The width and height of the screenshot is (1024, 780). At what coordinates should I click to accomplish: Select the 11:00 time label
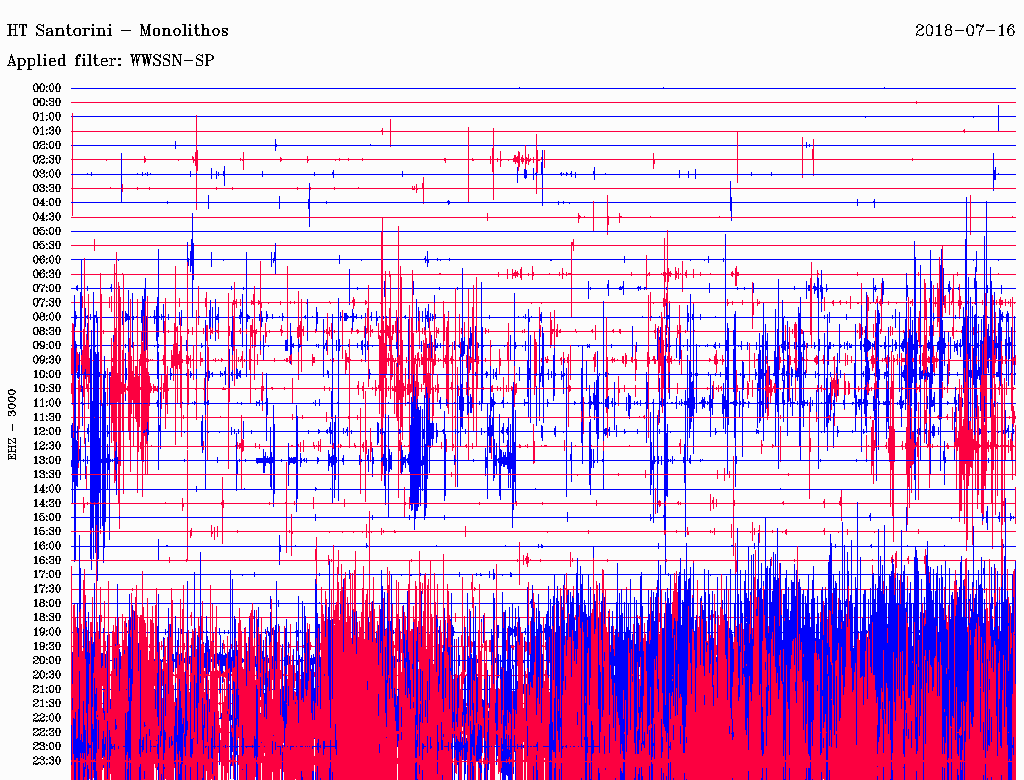(46, 403)
